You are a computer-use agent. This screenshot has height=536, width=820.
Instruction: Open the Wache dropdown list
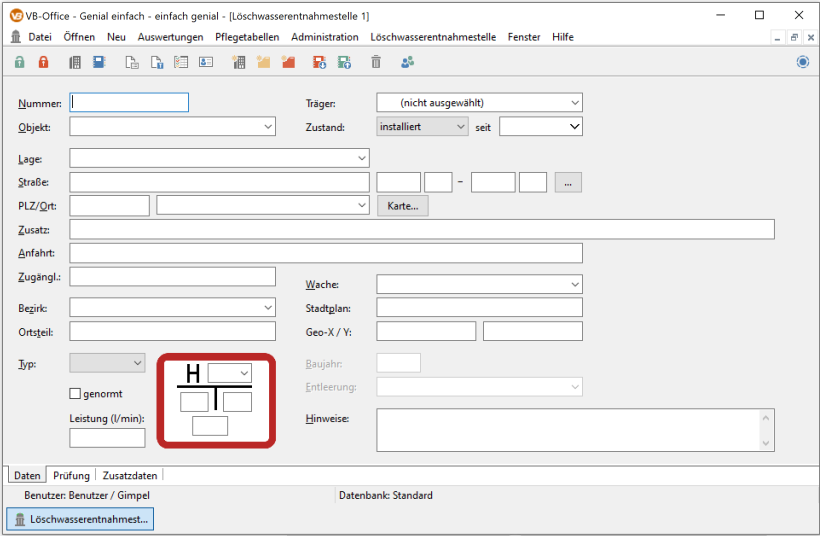pos(574,285)
